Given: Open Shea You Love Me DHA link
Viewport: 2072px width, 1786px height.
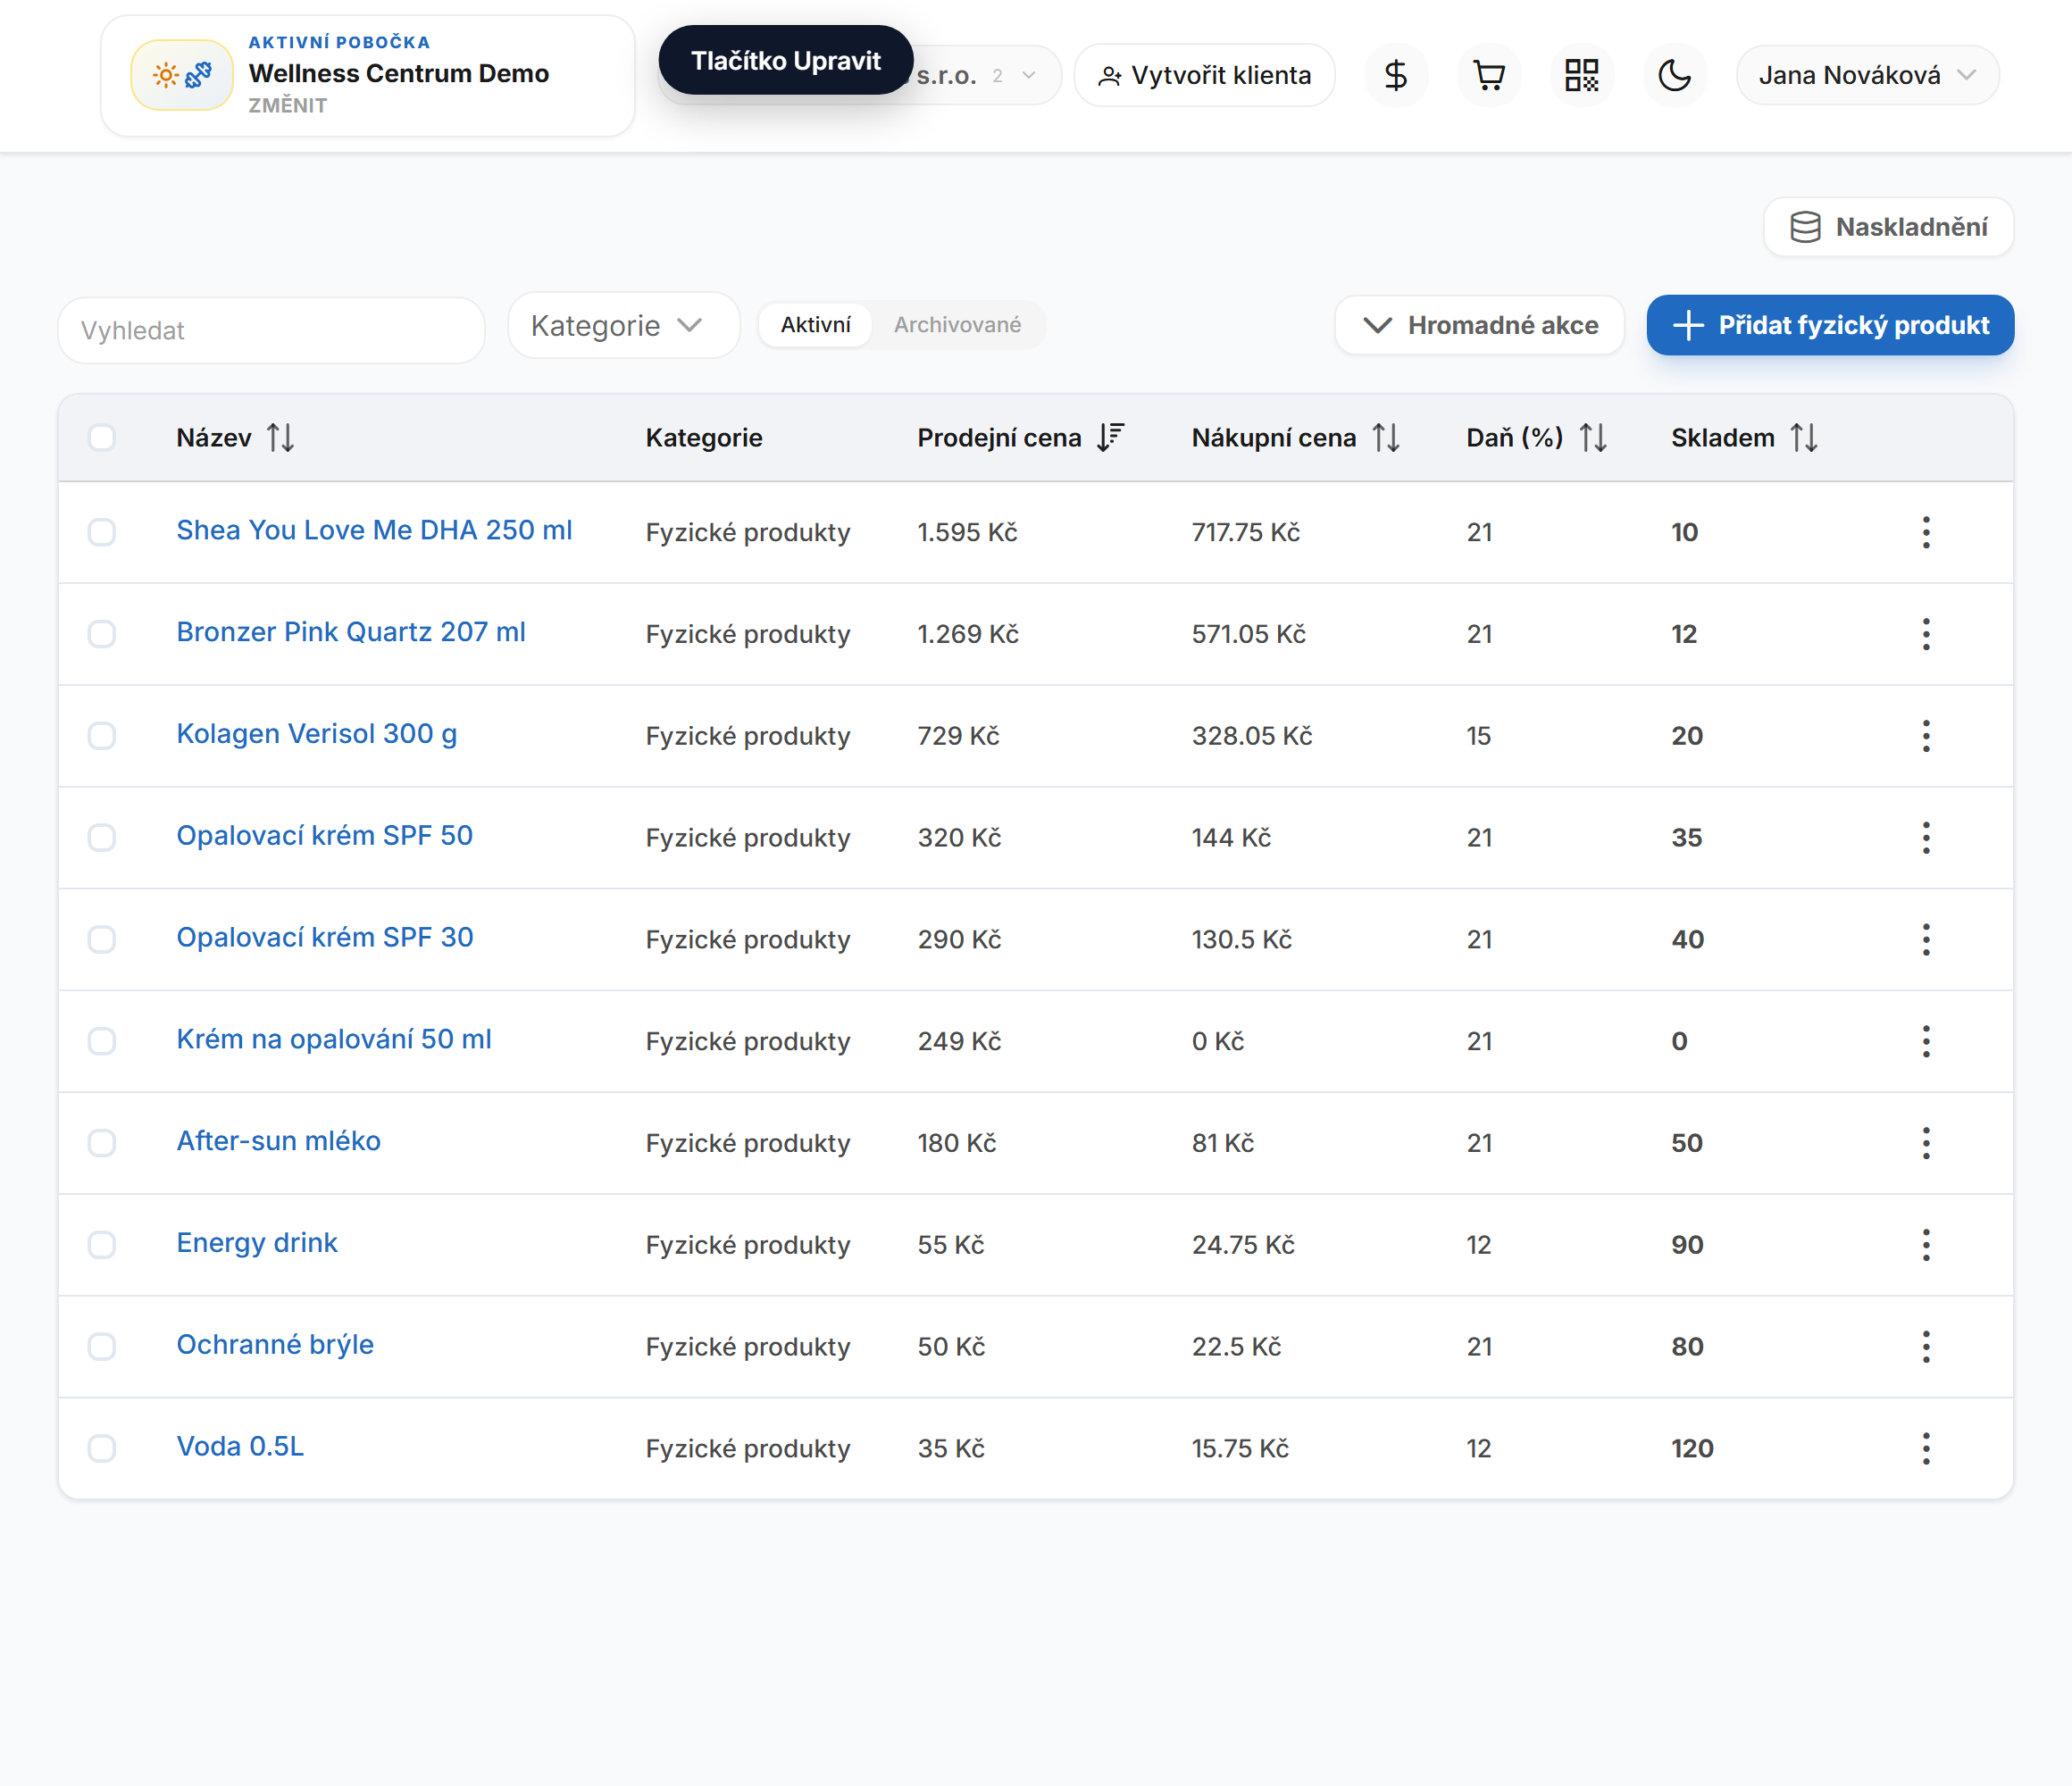Looking at the screenshot, I should click(x=374, y=530).
